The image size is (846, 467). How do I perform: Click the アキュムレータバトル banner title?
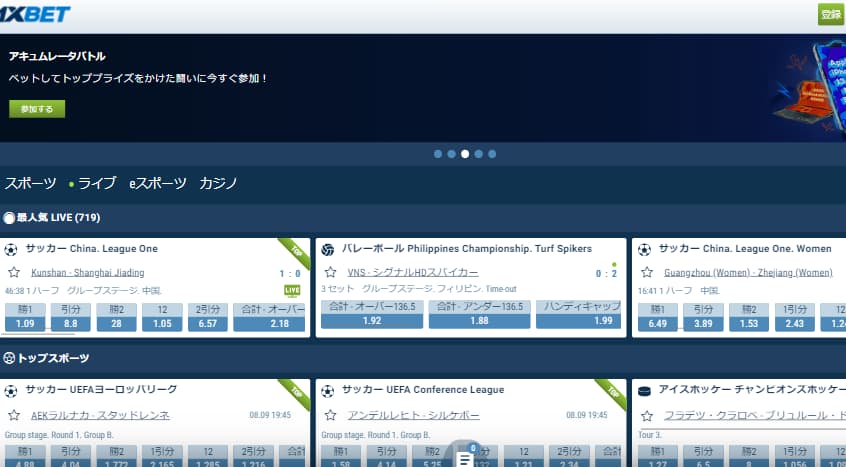pos(57,56)
